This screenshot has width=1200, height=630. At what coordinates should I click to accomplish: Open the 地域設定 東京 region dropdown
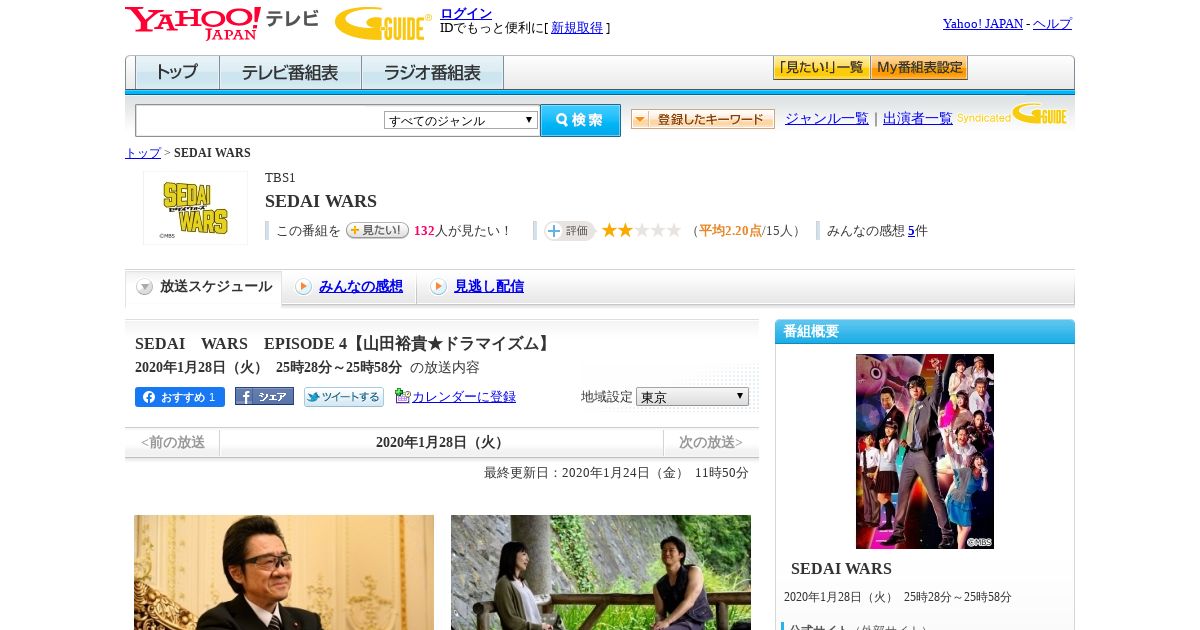click(x=692, y=397)
